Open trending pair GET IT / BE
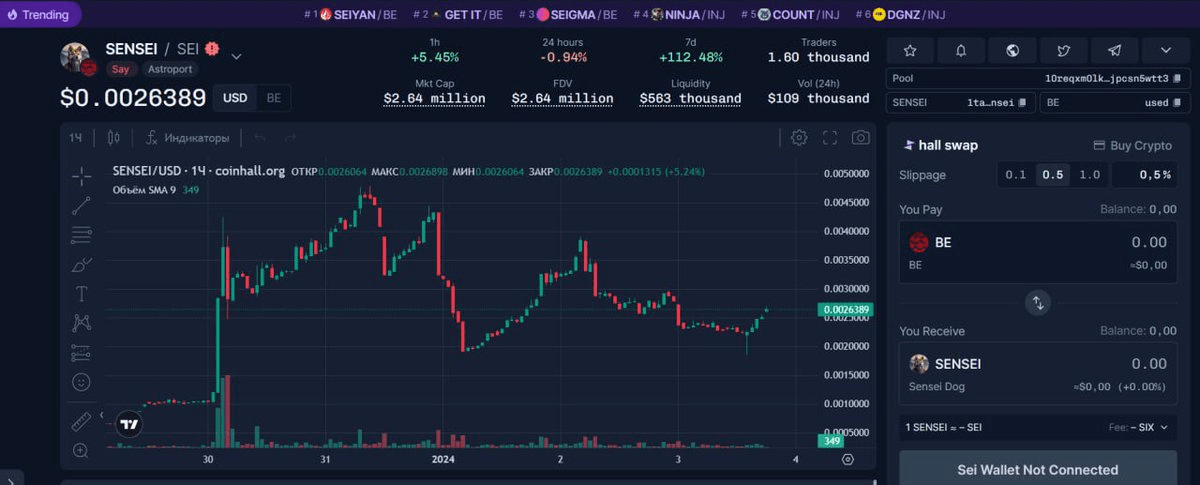 (457, 14)
